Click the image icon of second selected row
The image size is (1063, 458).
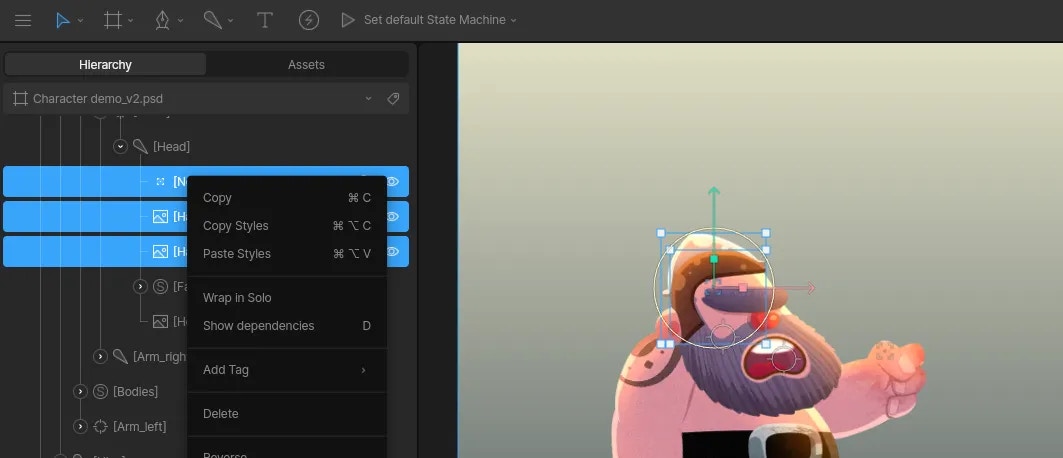pyautogui.click(x=160, y=217)
